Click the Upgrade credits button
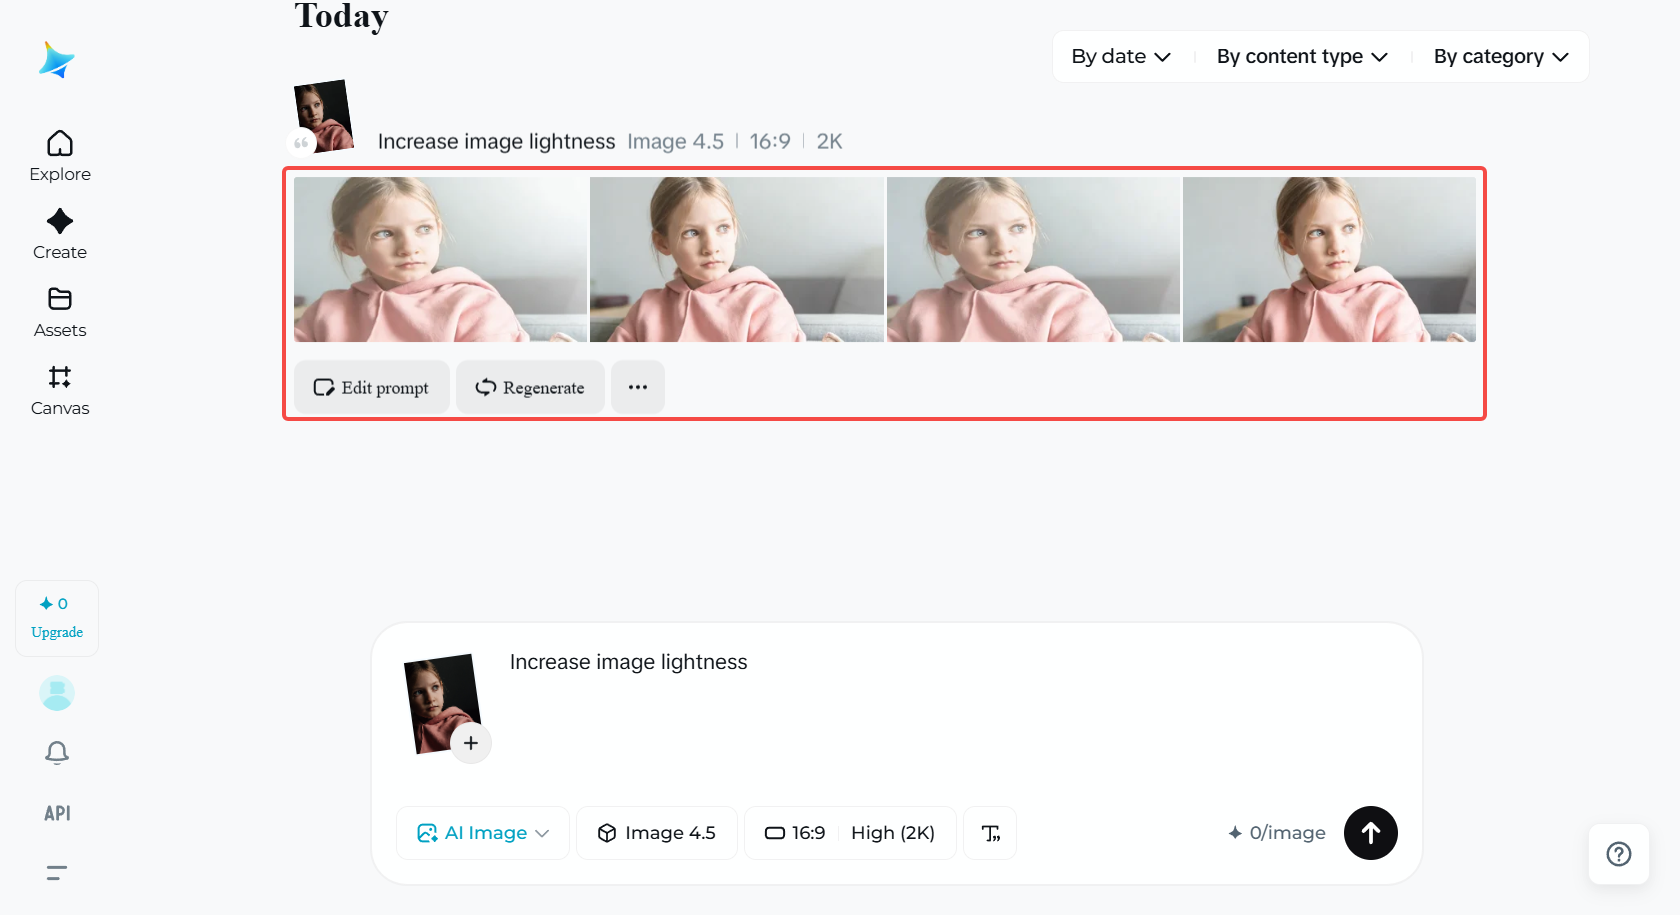 [57, 618]
